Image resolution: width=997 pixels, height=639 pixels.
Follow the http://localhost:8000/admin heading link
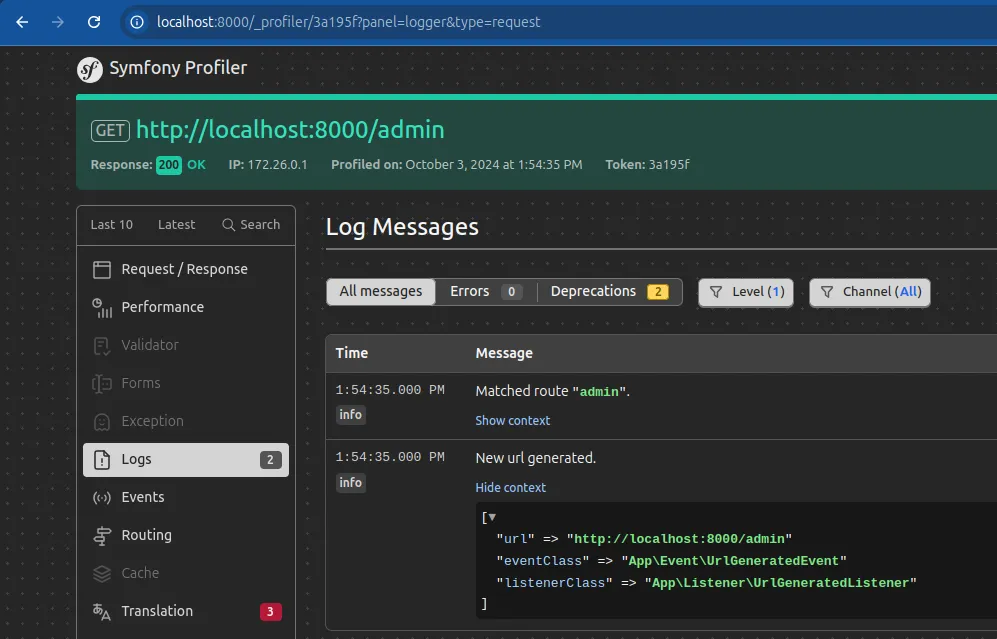(x=290, y=130)
